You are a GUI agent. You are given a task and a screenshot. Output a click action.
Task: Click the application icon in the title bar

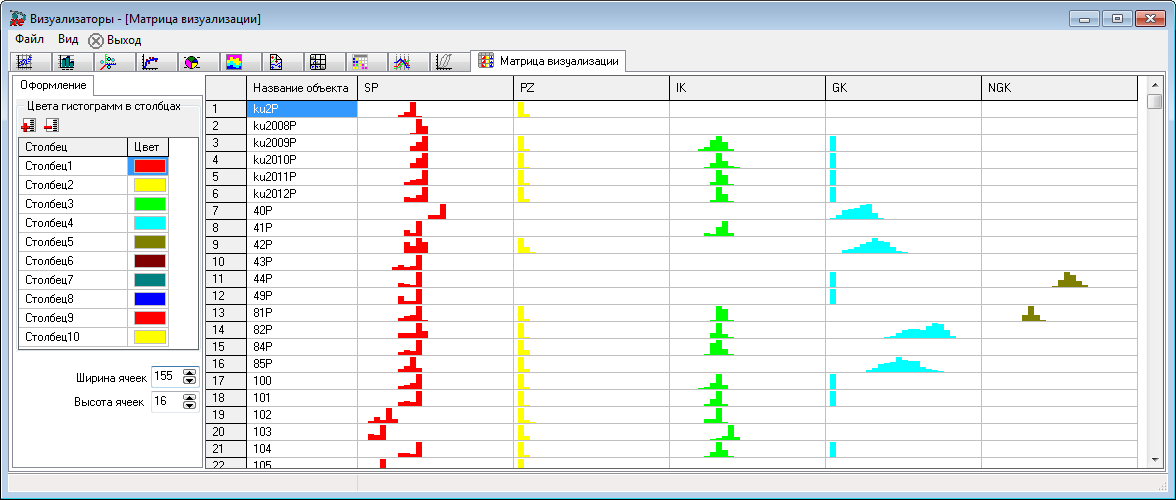tap(16, 19)
